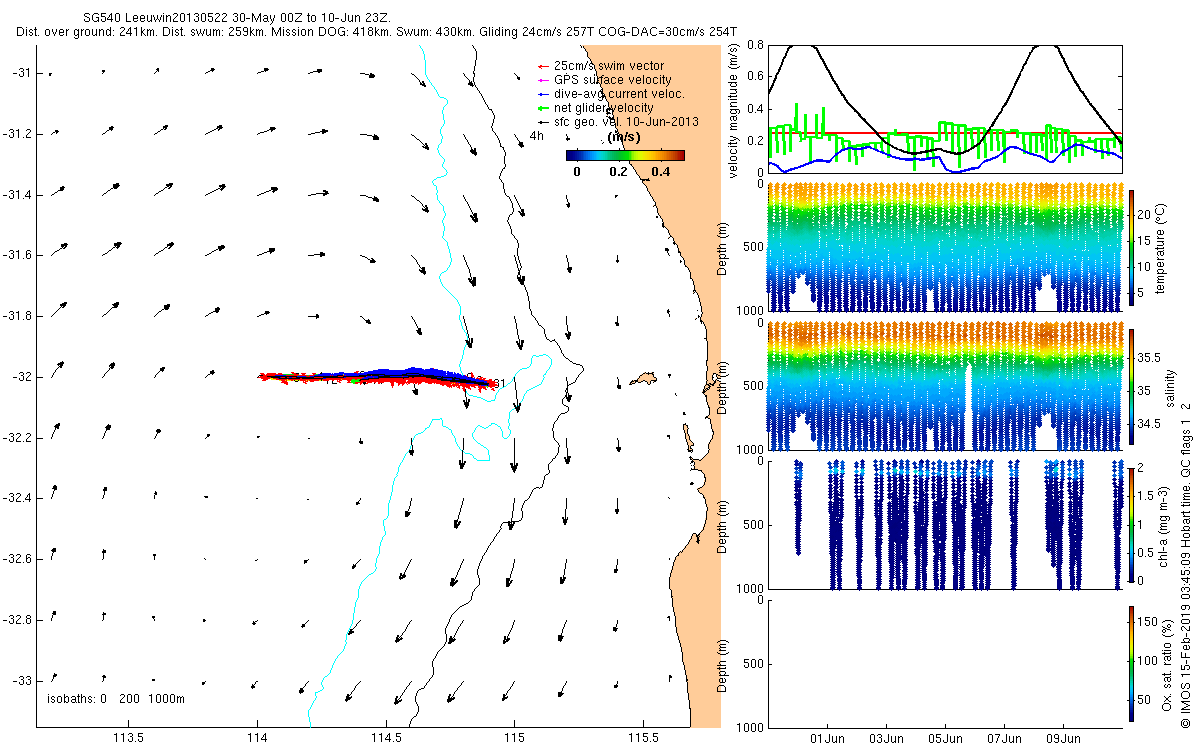Click the map longitude tick '114'
Screen dimensions: 1200x750
[257, 738]
